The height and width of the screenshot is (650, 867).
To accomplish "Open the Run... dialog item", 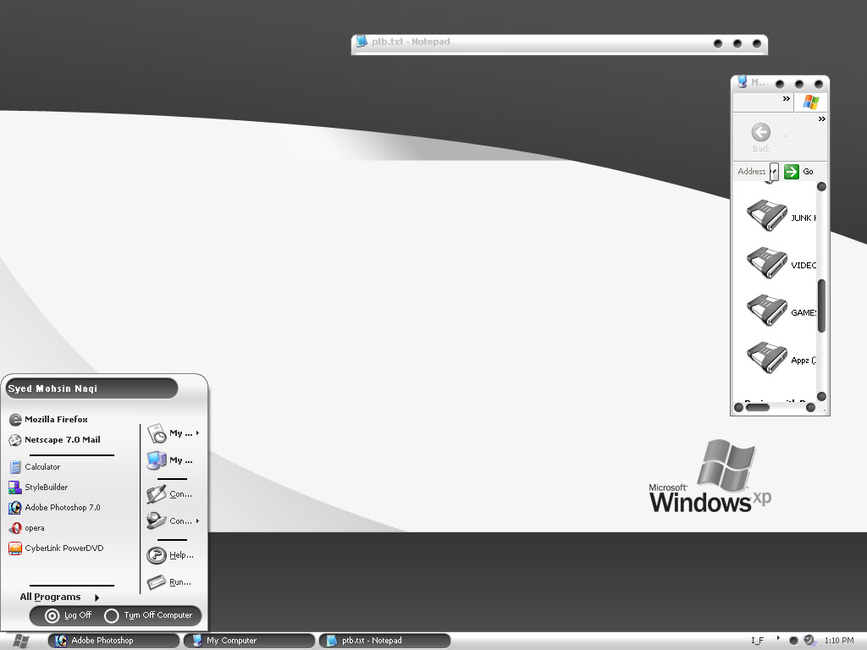I will (170, 582).
